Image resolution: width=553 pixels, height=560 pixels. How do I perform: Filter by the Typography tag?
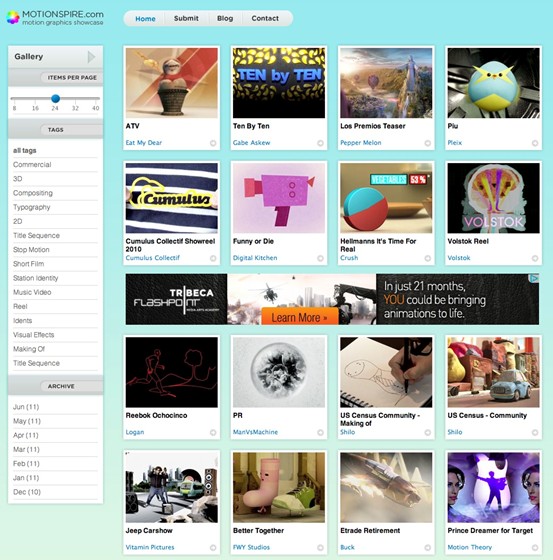click(x=31, y=207)
